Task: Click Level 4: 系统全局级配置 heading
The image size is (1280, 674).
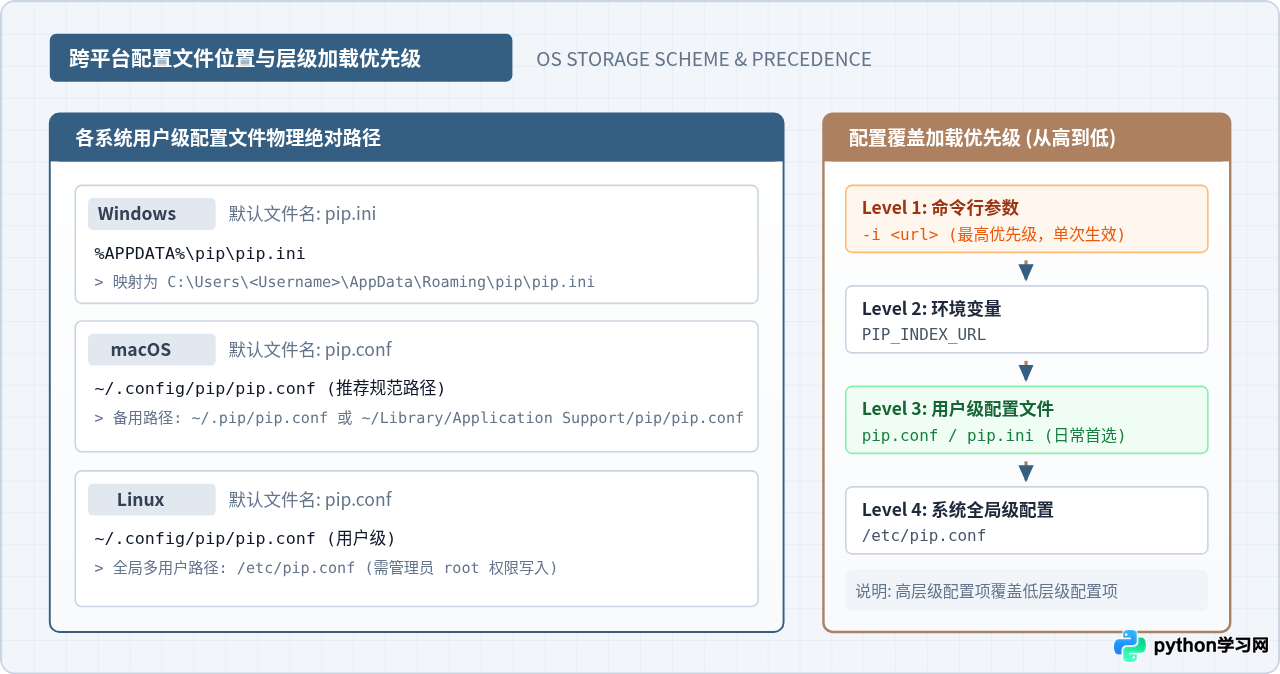Action: (957, 510)
